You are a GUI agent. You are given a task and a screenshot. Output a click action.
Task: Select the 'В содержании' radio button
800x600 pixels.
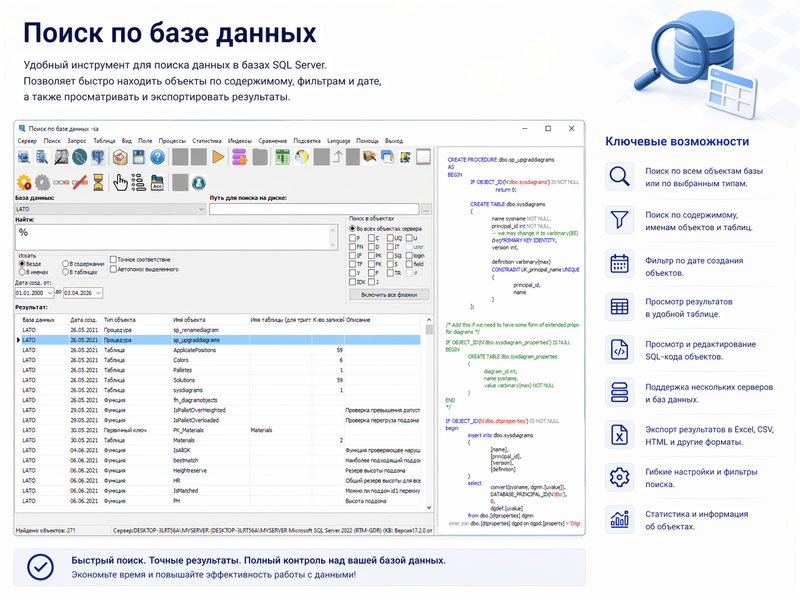[65, 264]
